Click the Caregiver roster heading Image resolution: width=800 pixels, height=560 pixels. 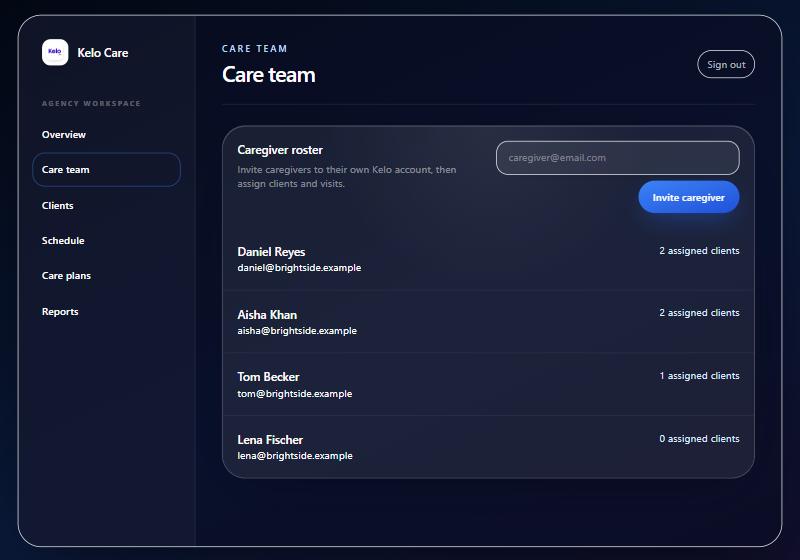pos(280,150)
